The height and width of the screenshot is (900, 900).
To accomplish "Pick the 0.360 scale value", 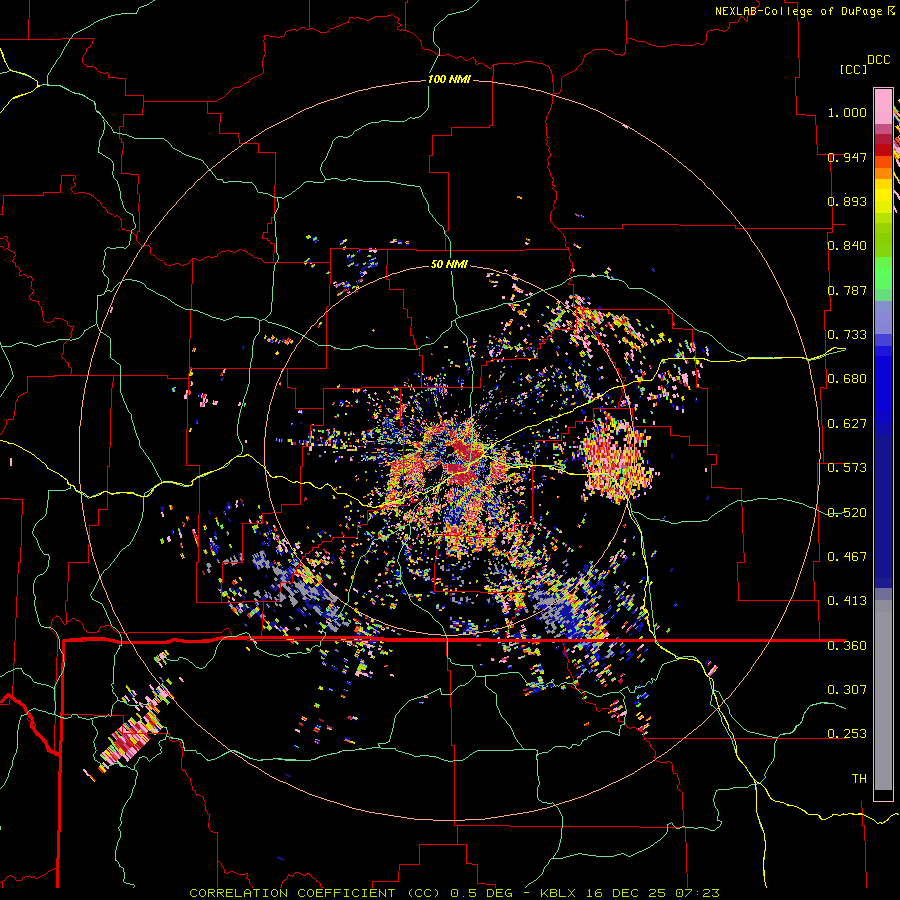I will coord(847,645).
